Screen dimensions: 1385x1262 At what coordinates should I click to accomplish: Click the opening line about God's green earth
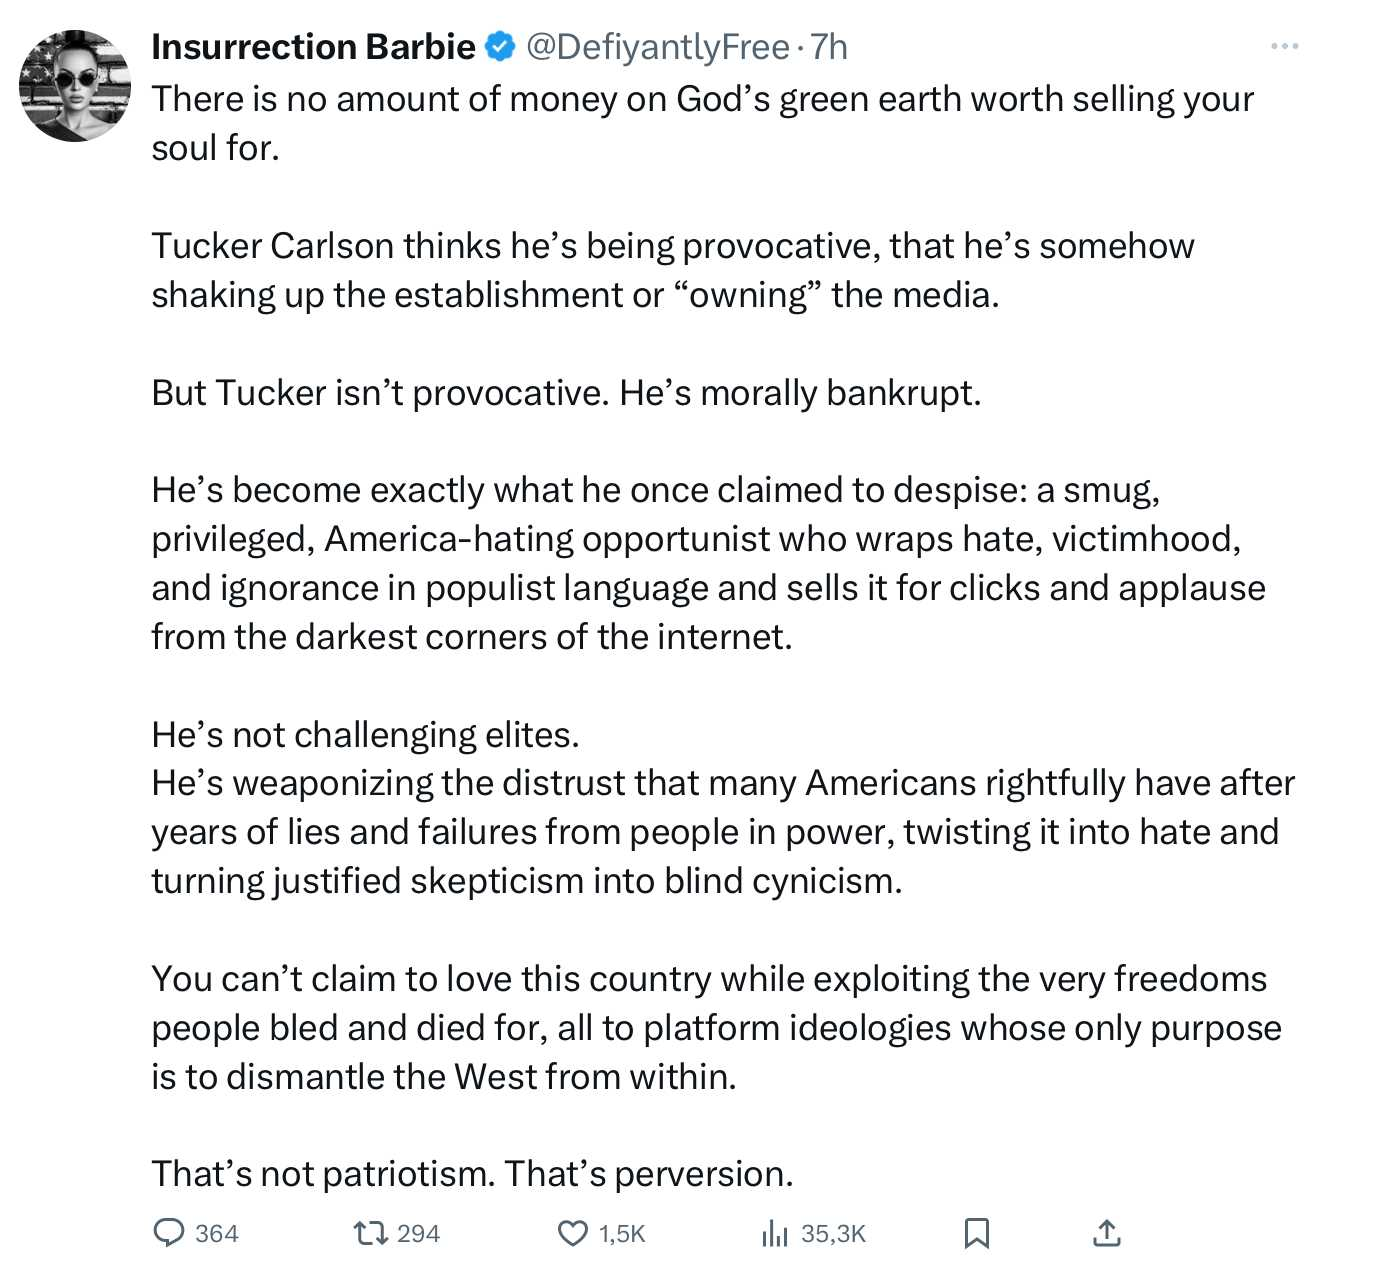(702, 100)
